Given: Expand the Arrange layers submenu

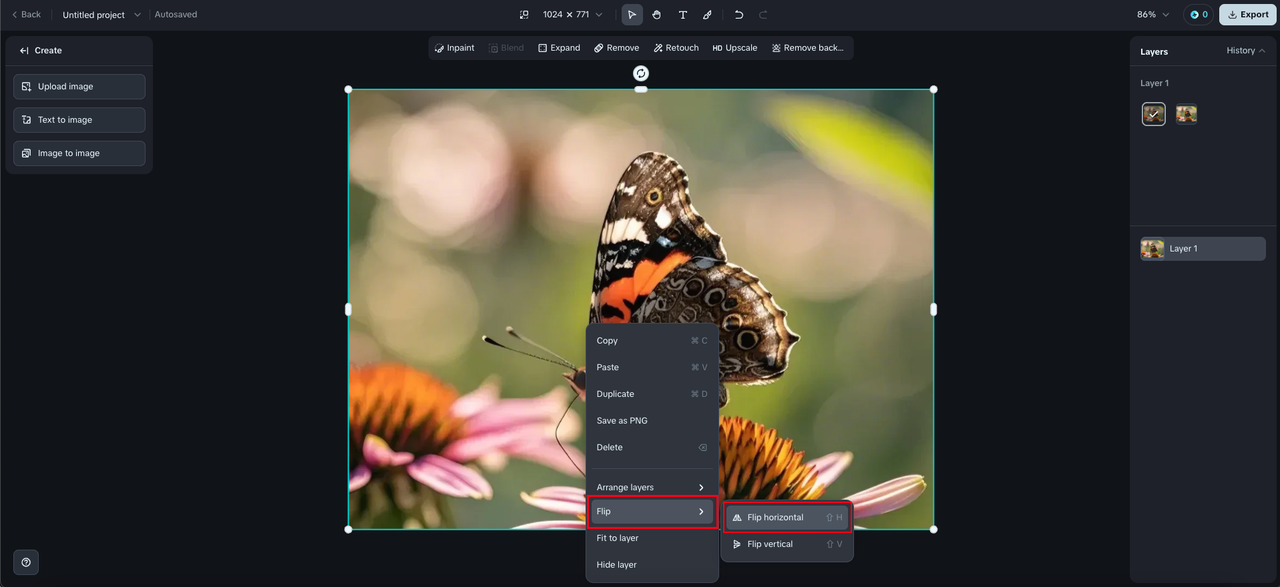Looking at the screenshot, I should tap(652, 487).
